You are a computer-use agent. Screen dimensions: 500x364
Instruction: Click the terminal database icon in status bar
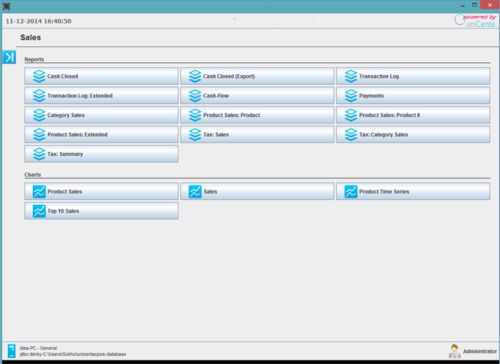pos(11,351)
